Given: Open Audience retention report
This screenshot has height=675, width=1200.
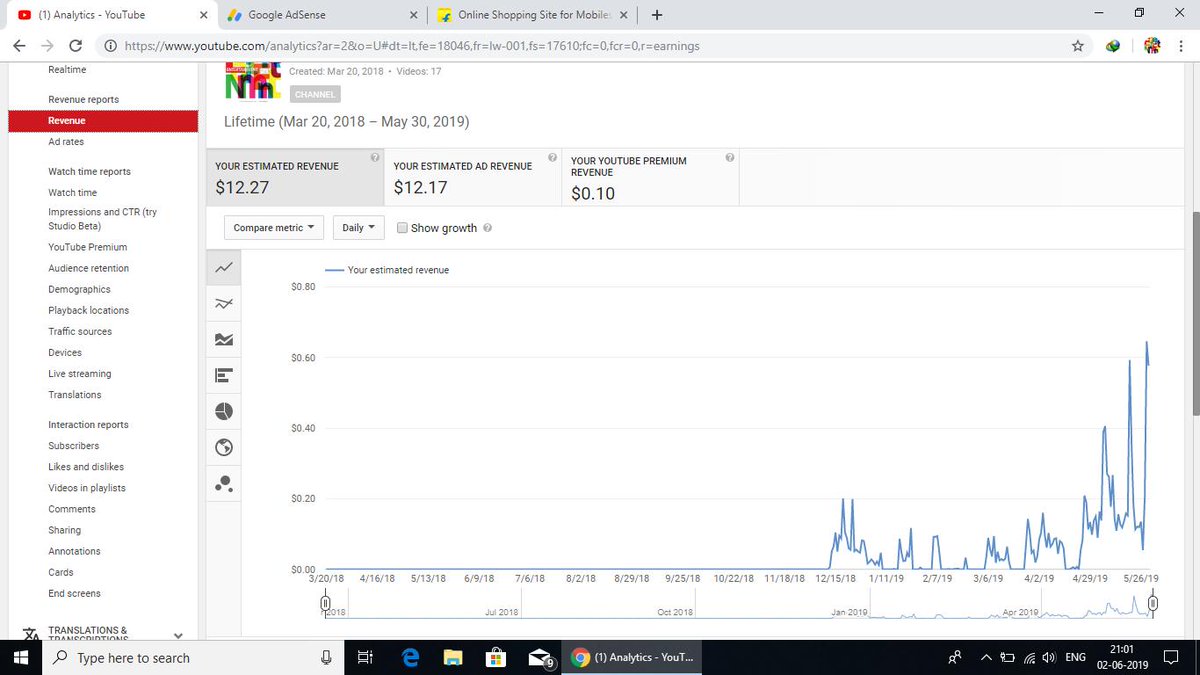Looking at the screenshot, I should [x=88, y=268].
